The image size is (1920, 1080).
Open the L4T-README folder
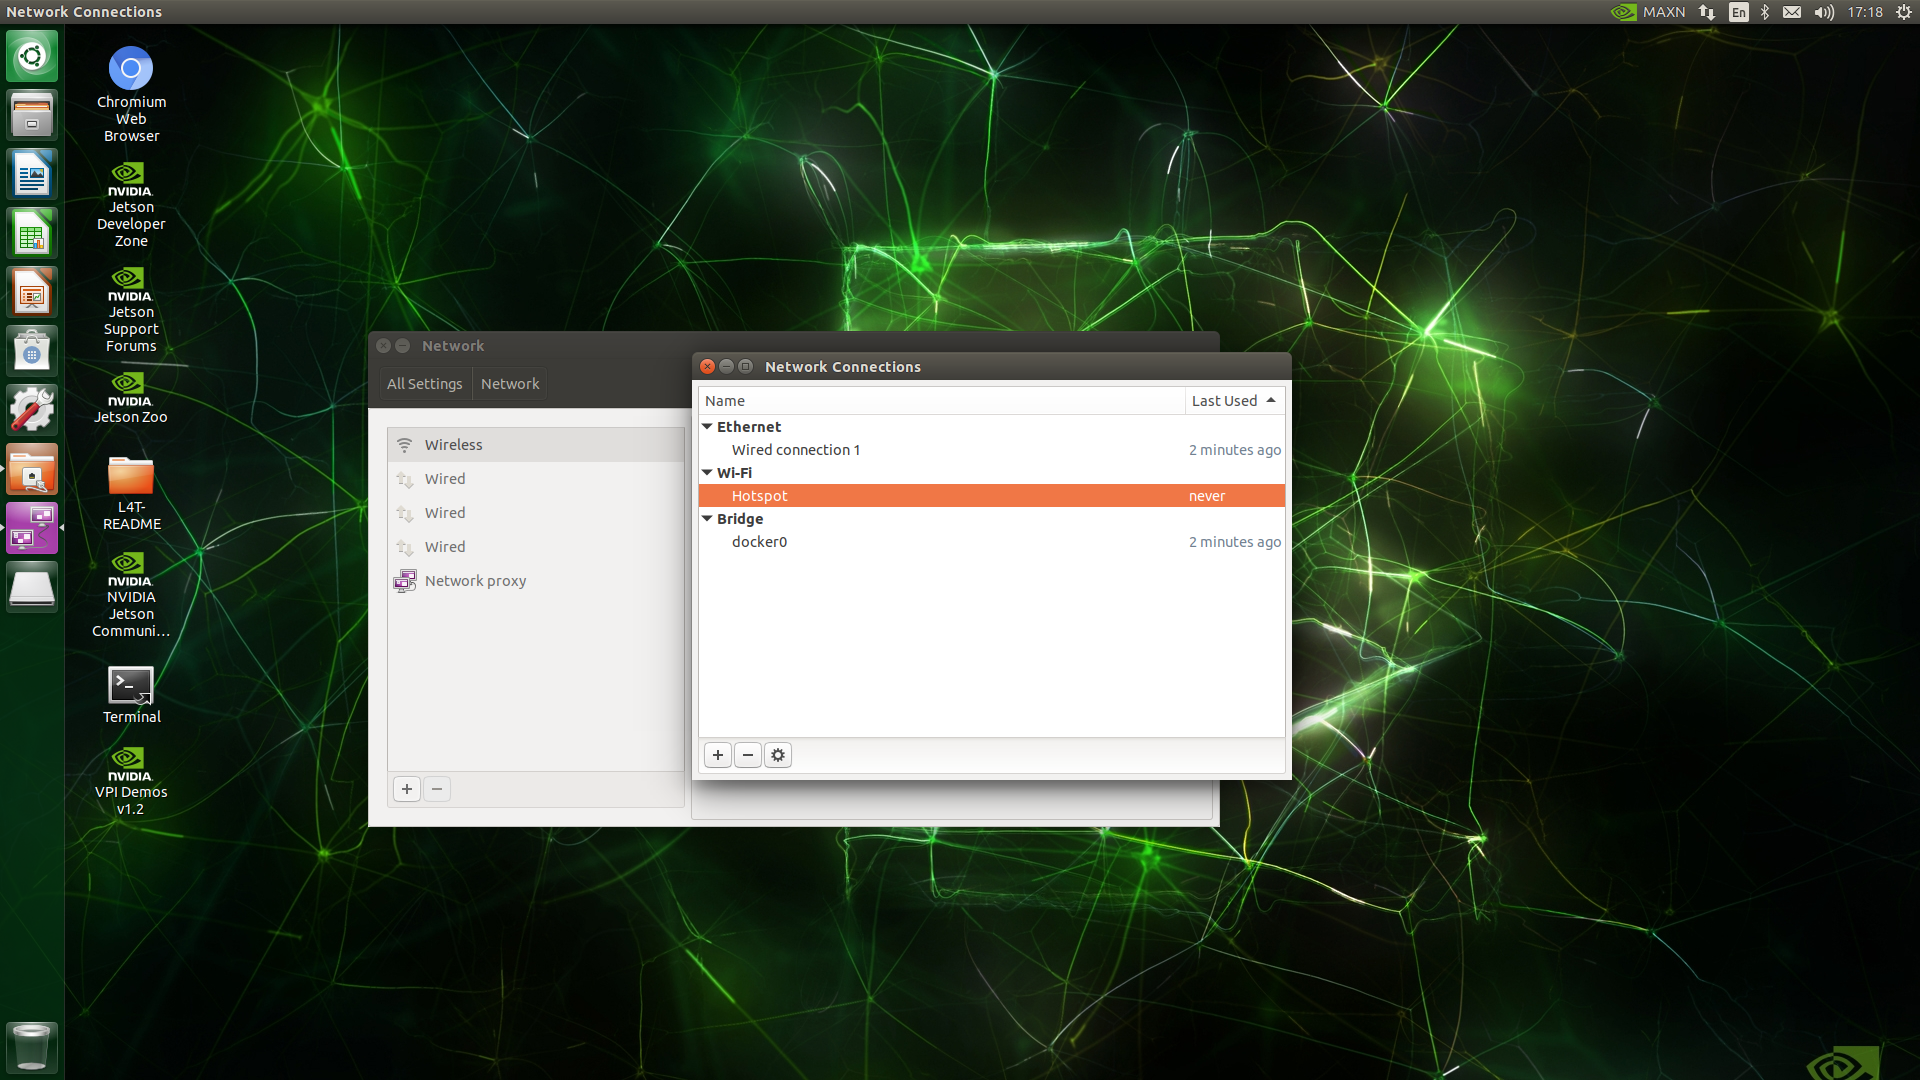(x=131, y=493)
